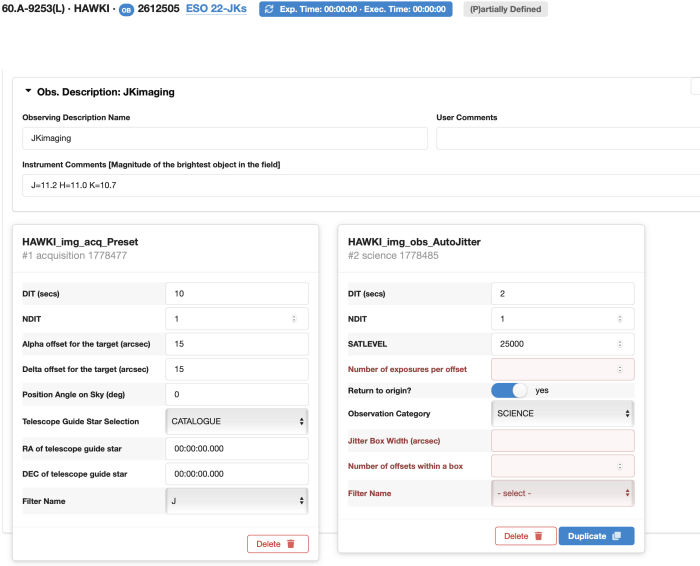Collapse the Obs. Description: JKimaging section
This screenshot has height=566, width=700.
28,91
